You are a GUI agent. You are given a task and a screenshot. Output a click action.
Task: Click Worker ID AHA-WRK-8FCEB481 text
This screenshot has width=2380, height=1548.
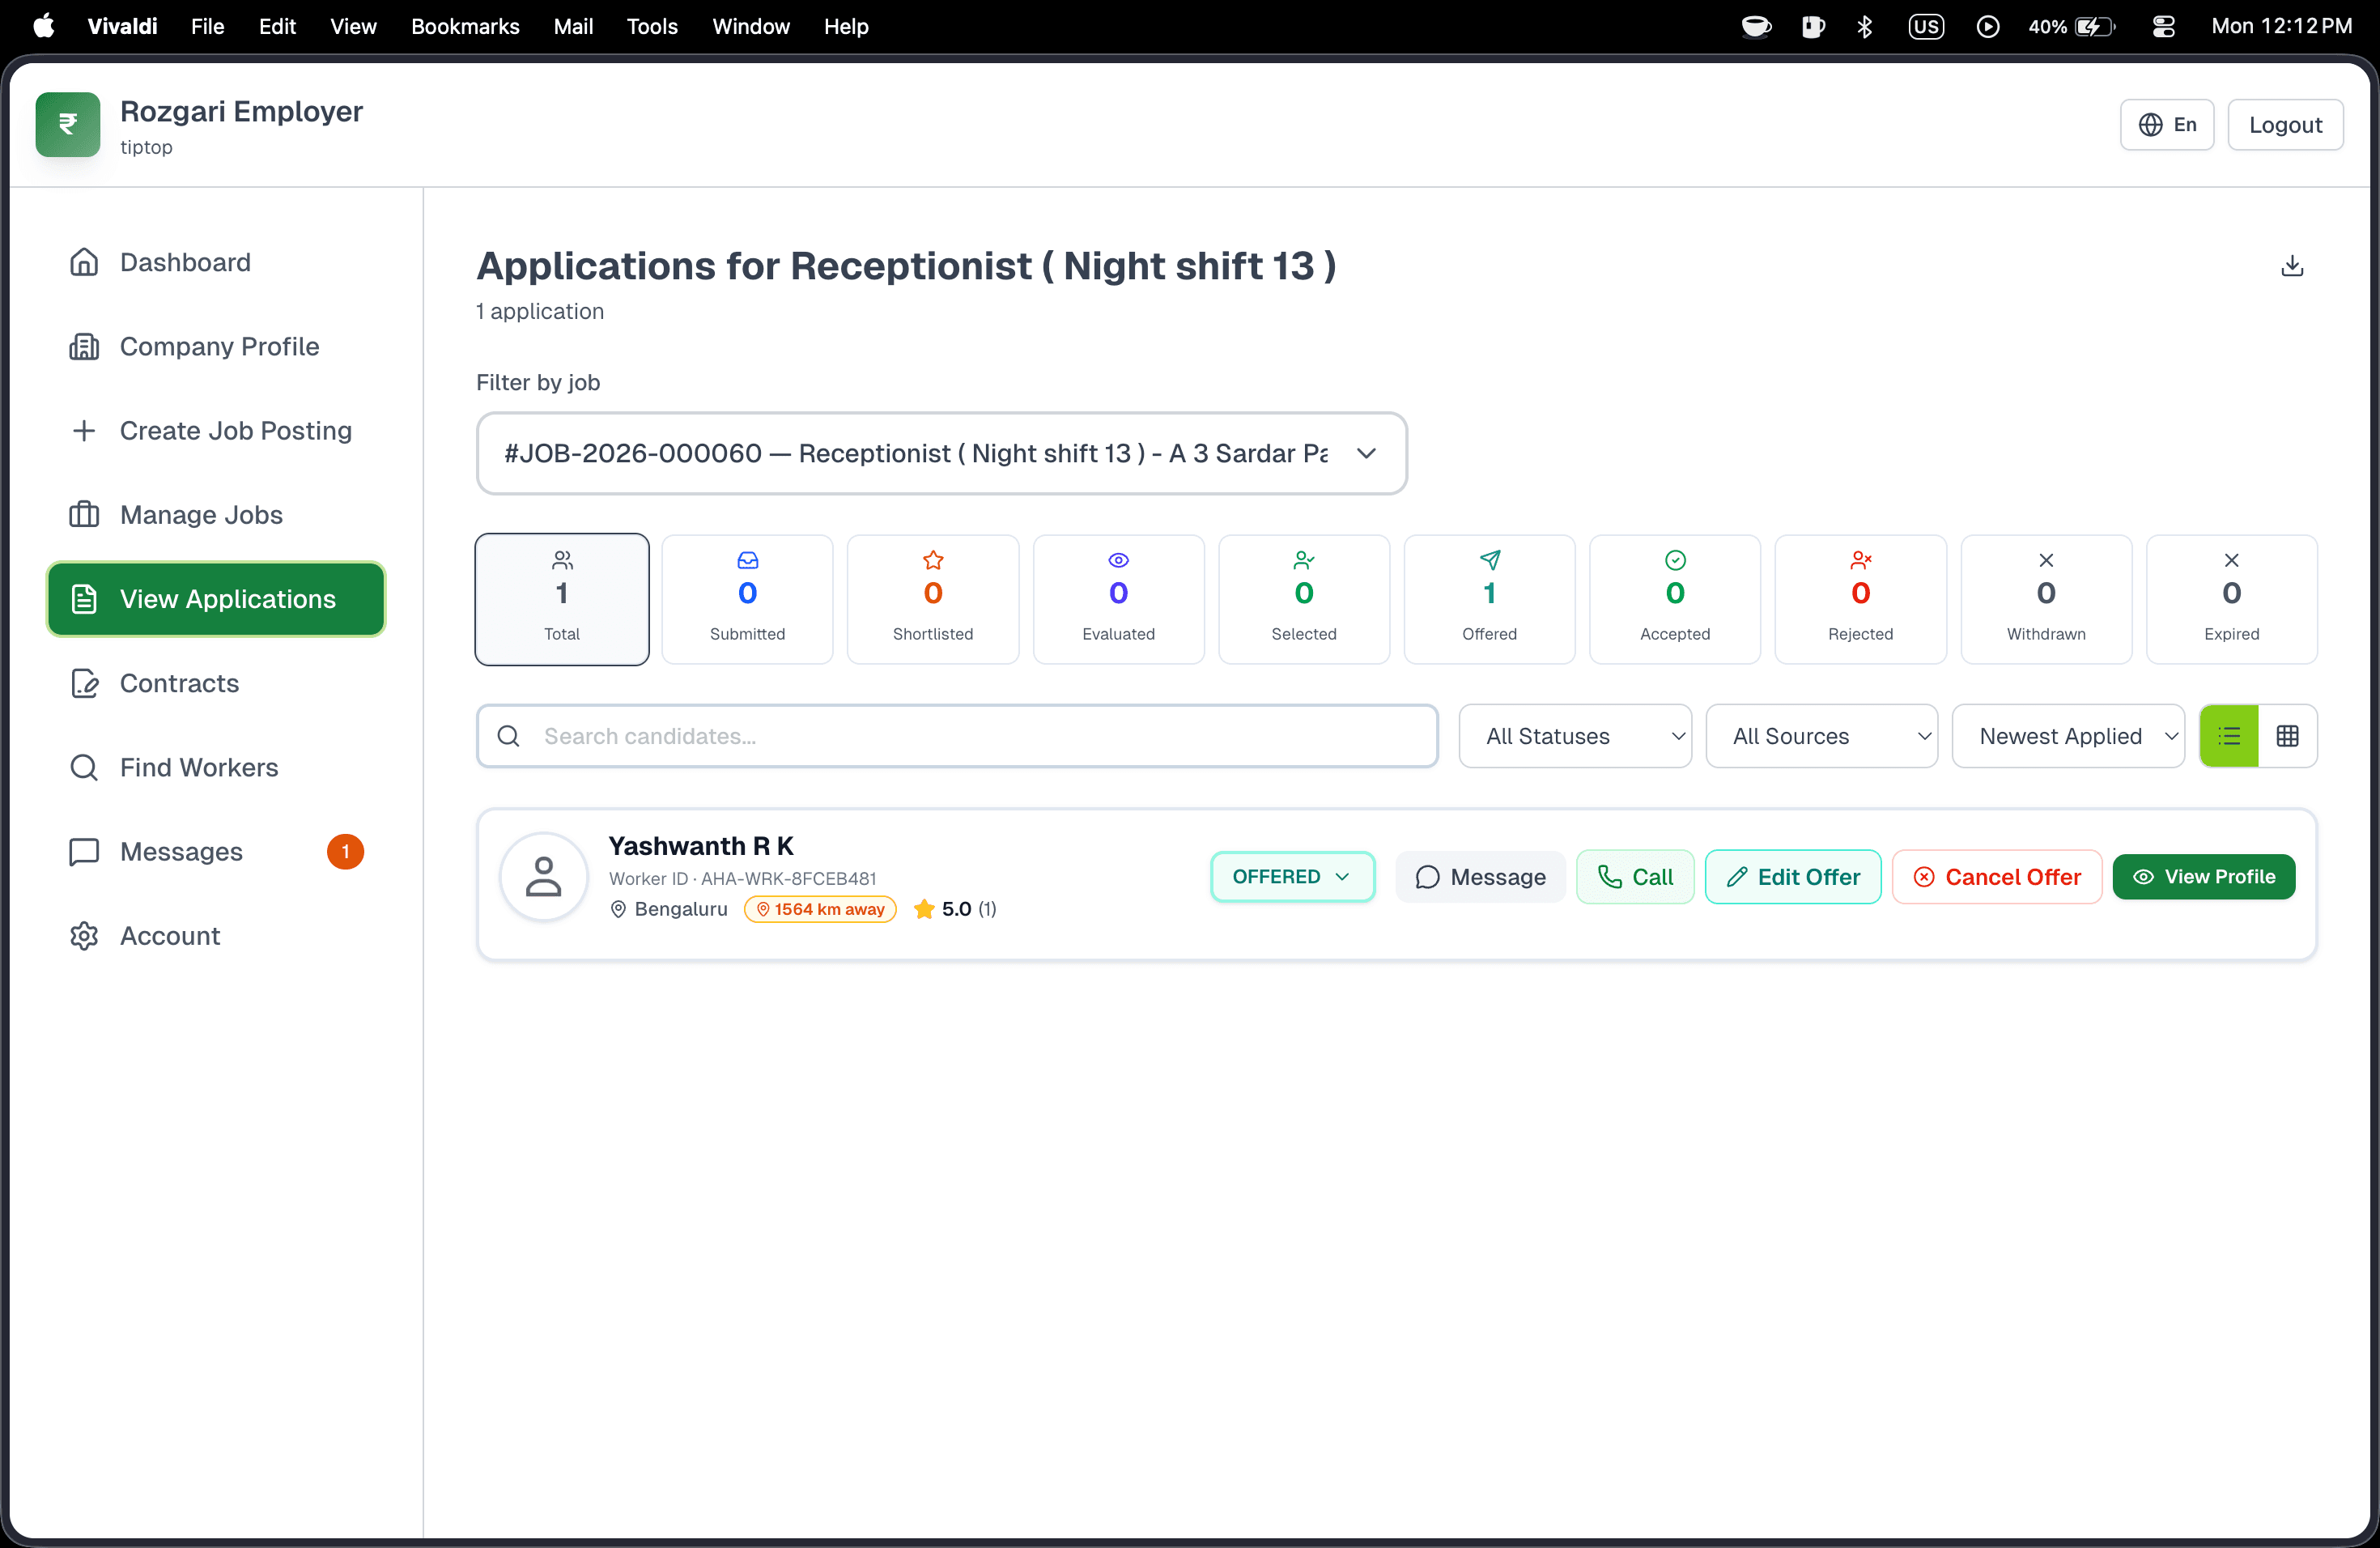point(743,879)
